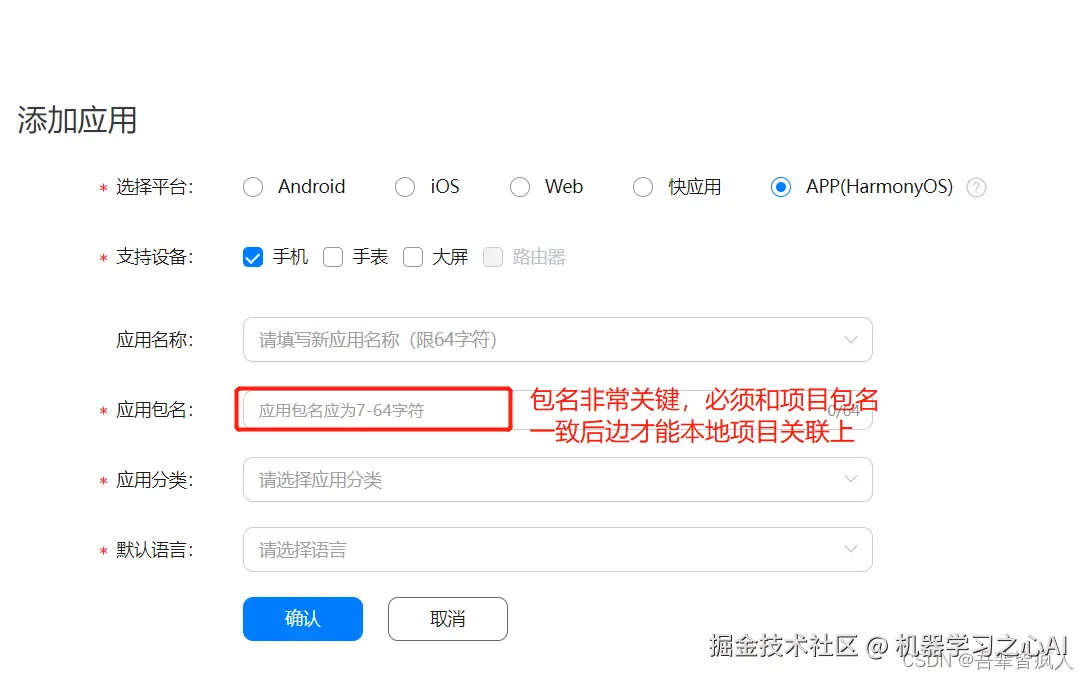Click the help icon beside APP(HarmonyOS)

click(976, 188)
